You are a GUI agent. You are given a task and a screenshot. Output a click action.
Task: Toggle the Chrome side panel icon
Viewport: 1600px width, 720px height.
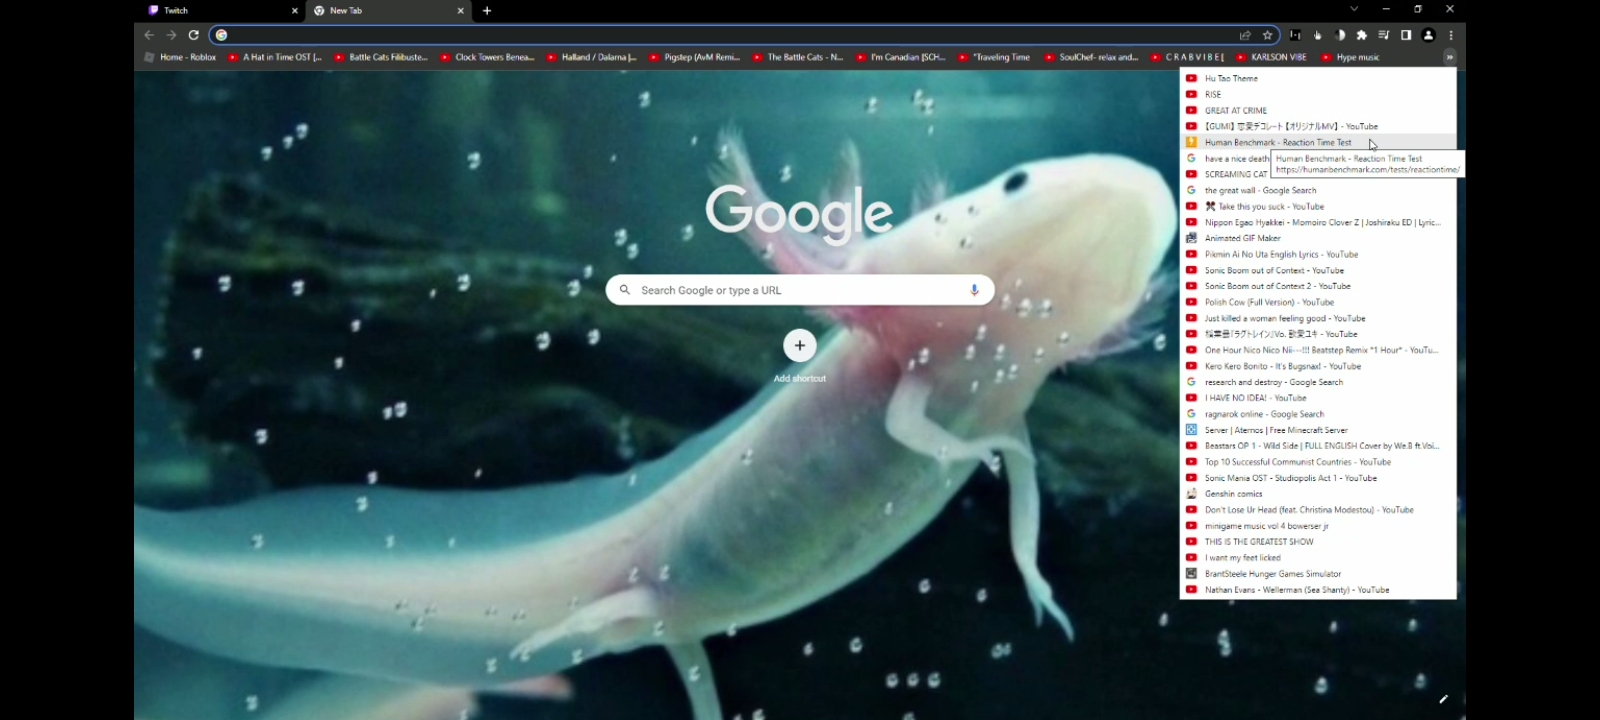coord(1406,35)
